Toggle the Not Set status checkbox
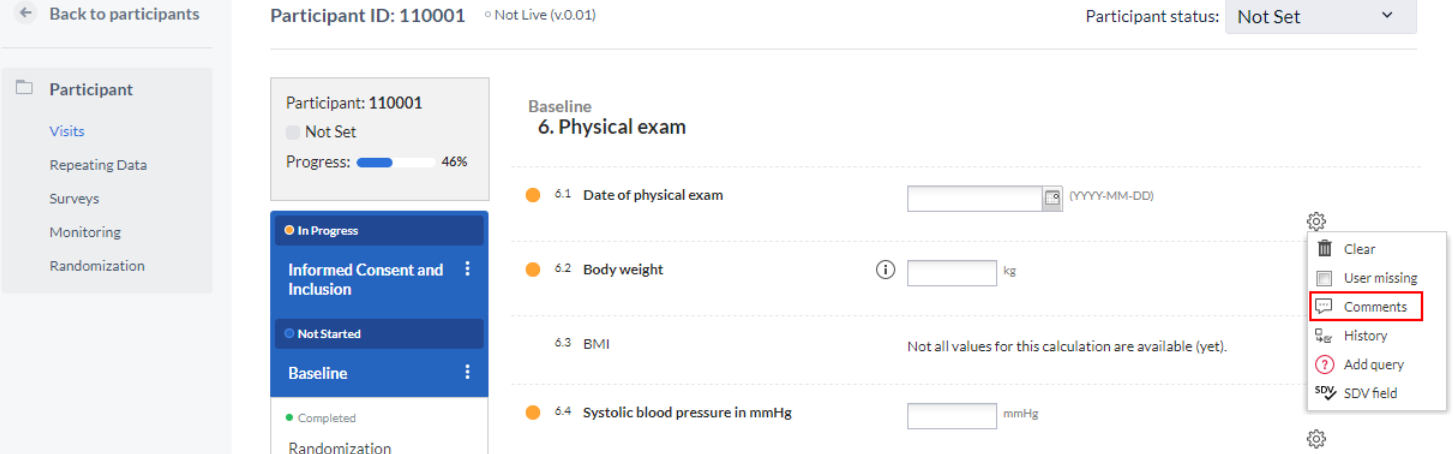Viewport: 1453px width, 454px height. point(293,132)
